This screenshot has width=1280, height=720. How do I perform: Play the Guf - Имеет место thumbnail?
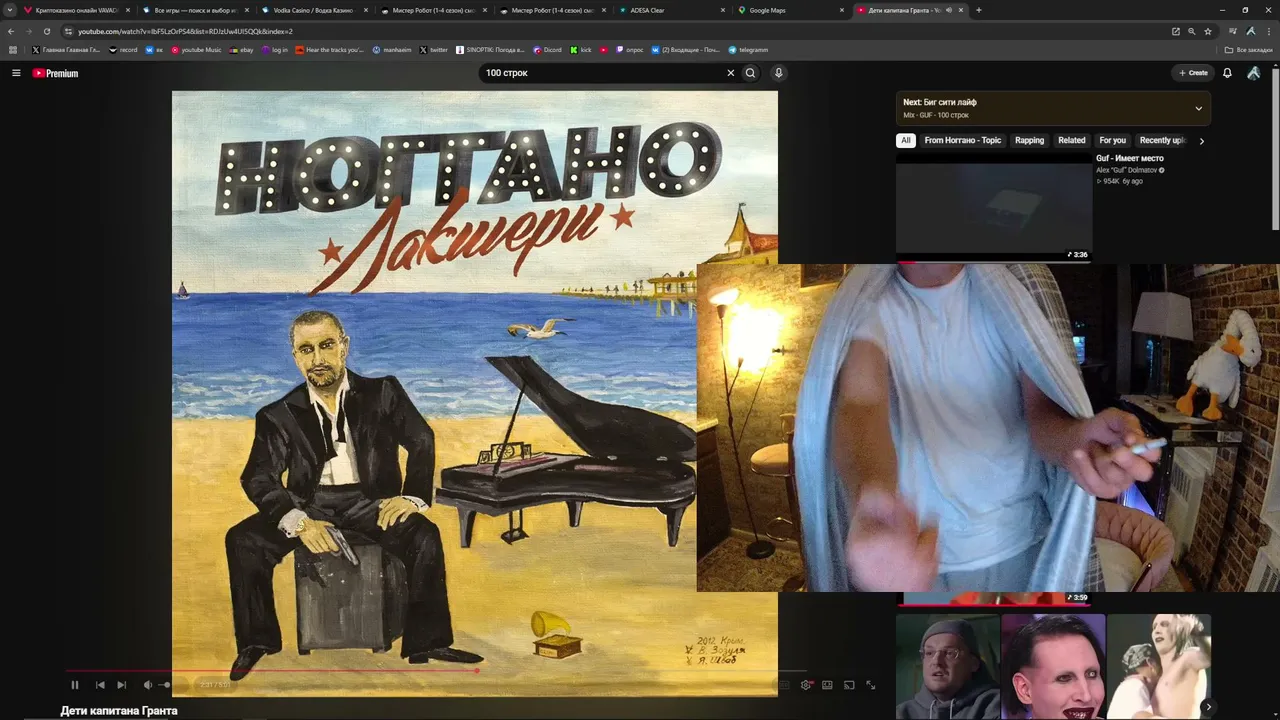(994, 207)
